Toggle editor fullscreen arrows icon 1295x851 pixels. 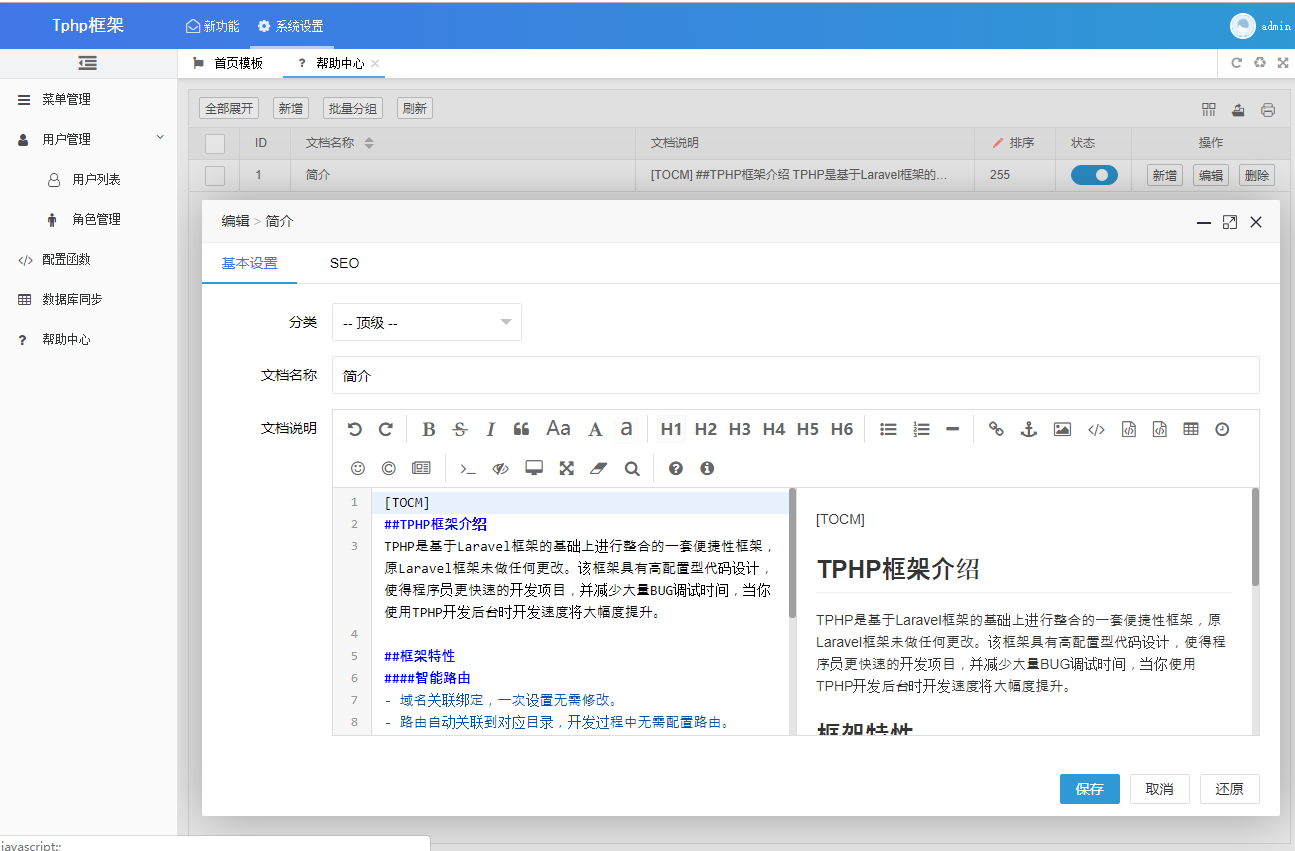(566, 468)
